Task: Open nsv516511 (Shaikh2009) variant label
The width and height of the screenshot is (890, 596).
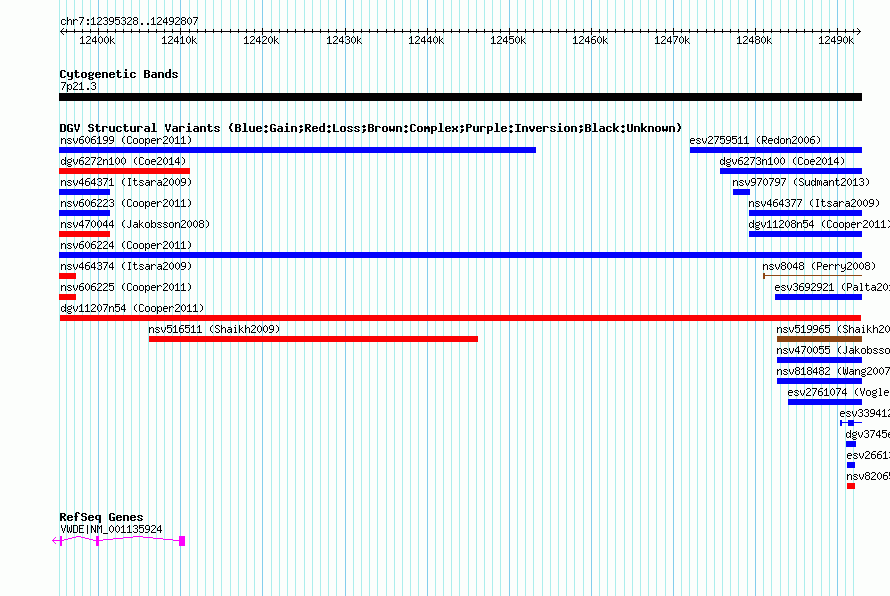Action: click(x=214, y=329)
